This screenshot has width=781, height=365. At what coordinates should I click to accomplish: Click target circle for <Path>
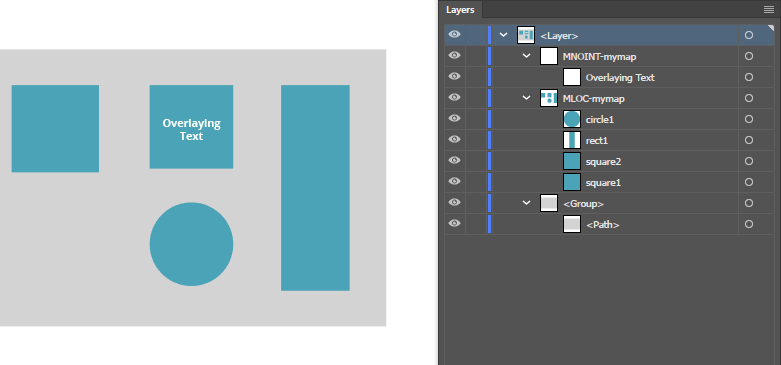click(x=749, y=224)
